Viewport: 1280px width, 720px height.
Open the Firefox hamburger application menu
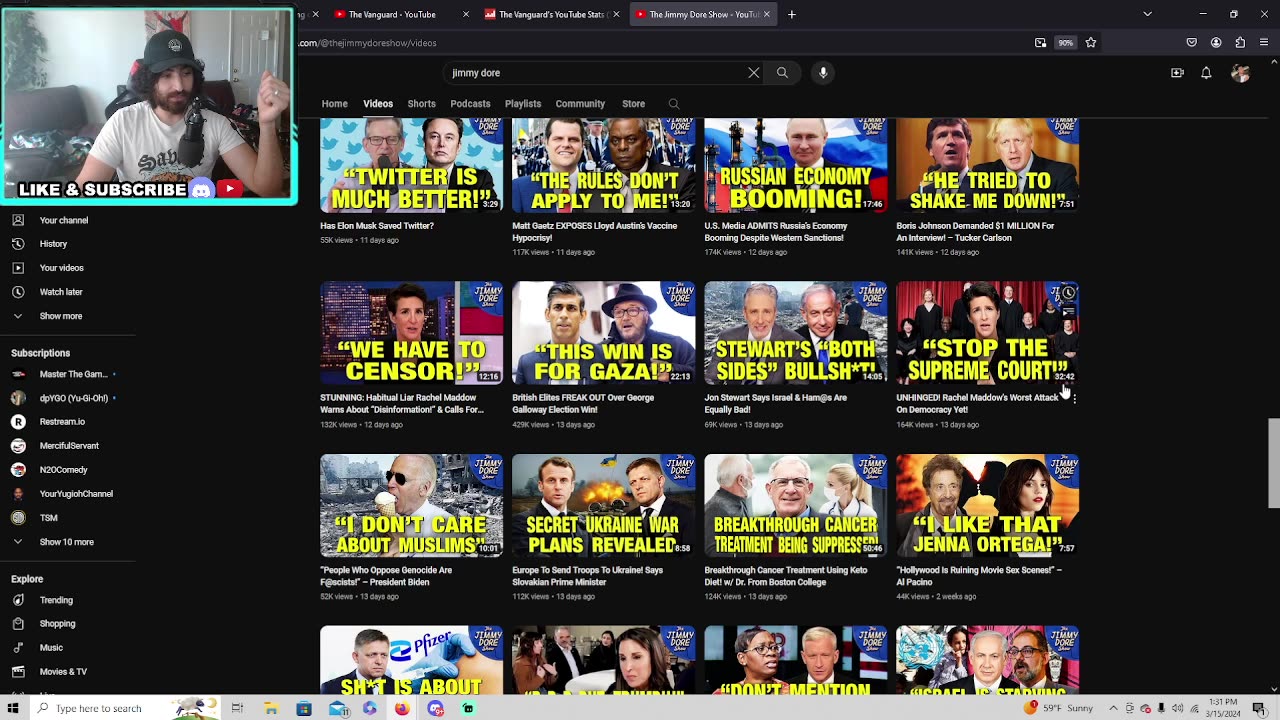(1265, 43)
